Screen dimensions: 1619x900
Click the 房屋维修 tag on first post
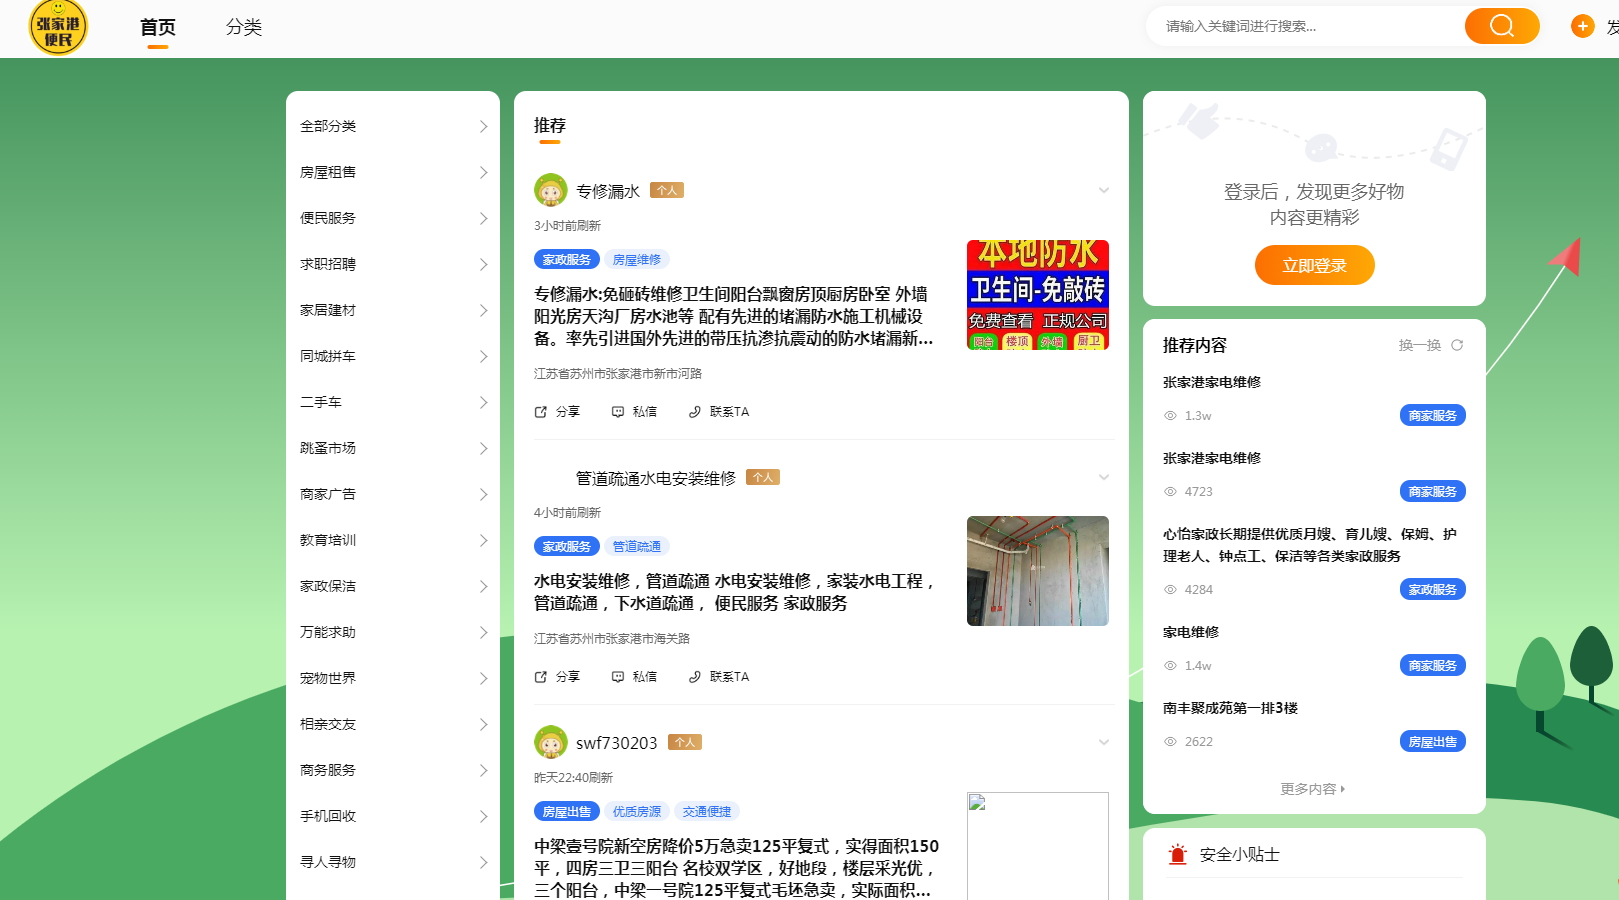(x=636, y=260)
